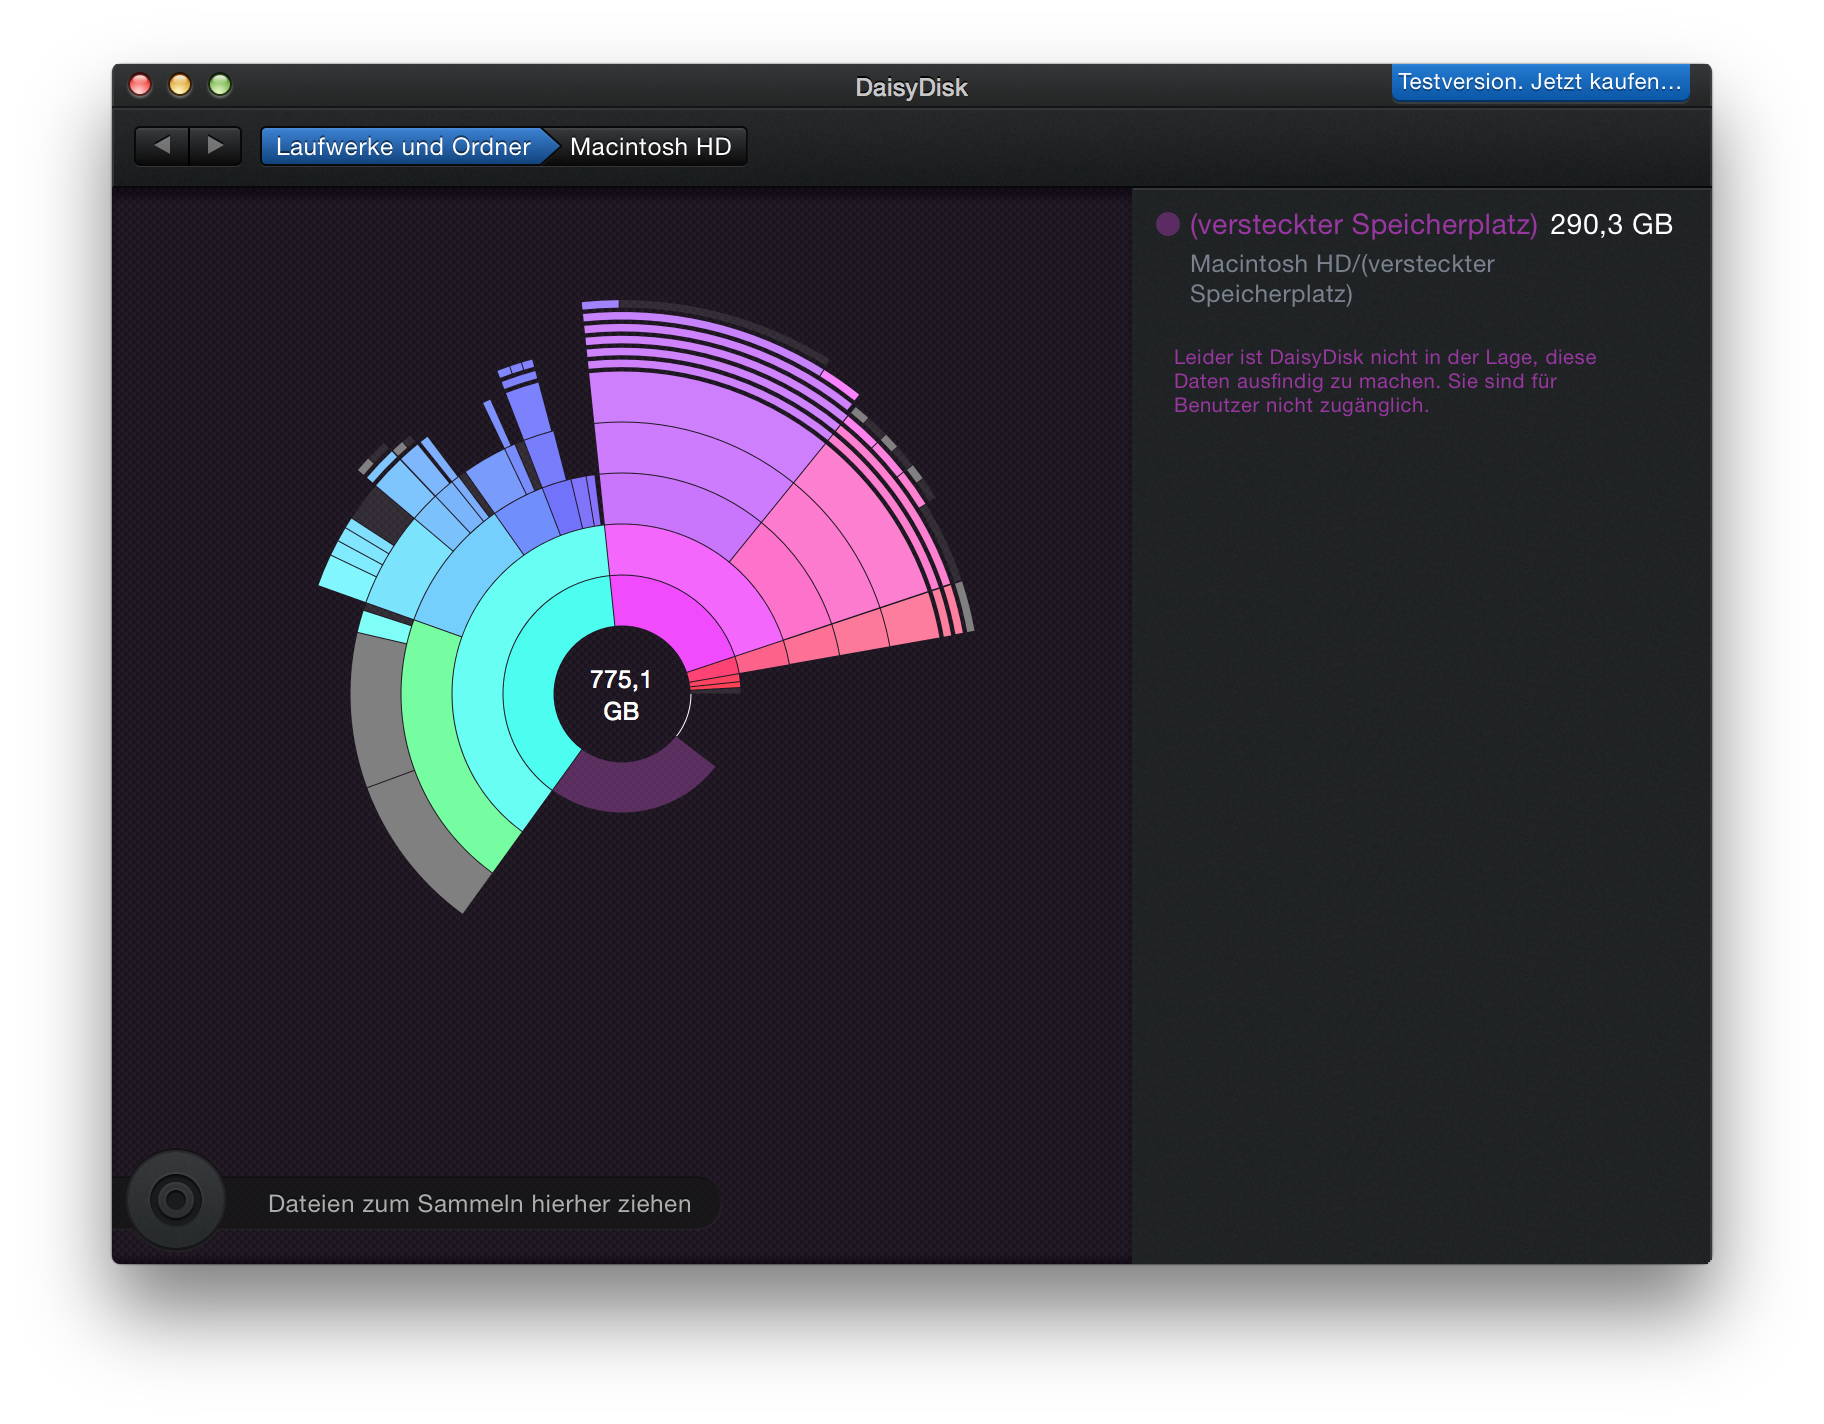Click the forward navigation arrow
The height and width of the screenshot is (1424, 1824).
click(215, 146)
